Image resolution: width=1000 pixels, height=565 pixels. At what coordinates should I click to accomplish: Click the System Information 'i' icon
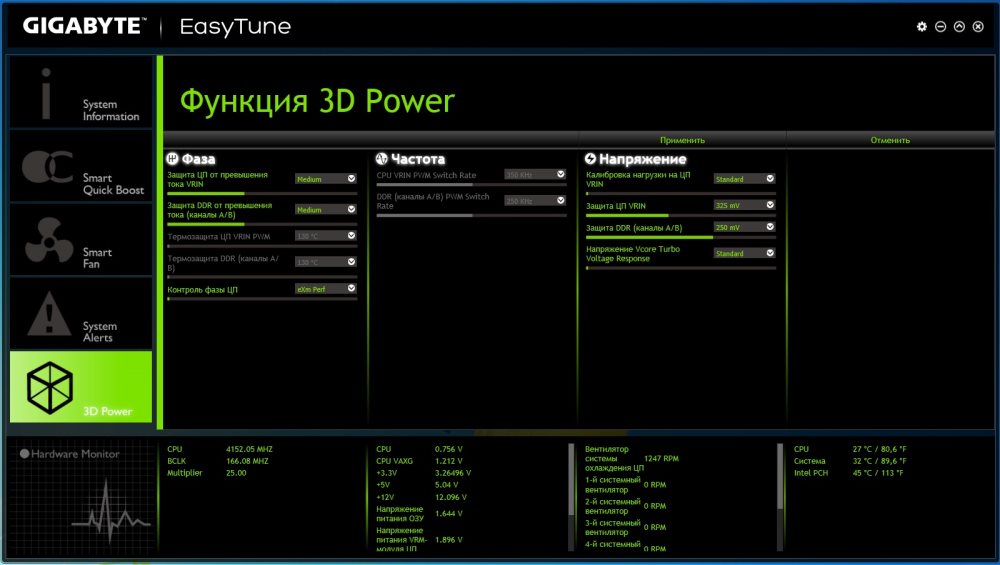click(x=46, y=94)
